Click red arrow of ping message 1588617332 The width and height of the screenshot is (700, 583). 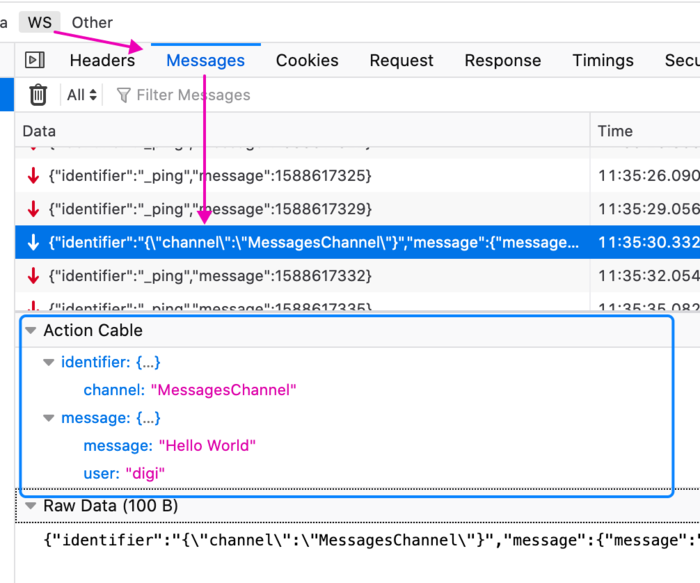click(x=34, y=275)
